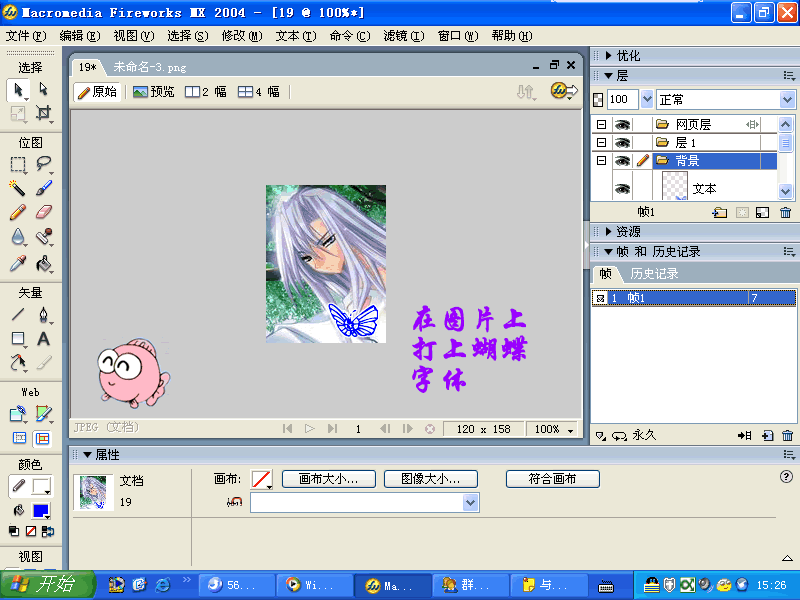
Task: Collapse the 帧 和 历史记录 panel
Action: pos(608,252)
